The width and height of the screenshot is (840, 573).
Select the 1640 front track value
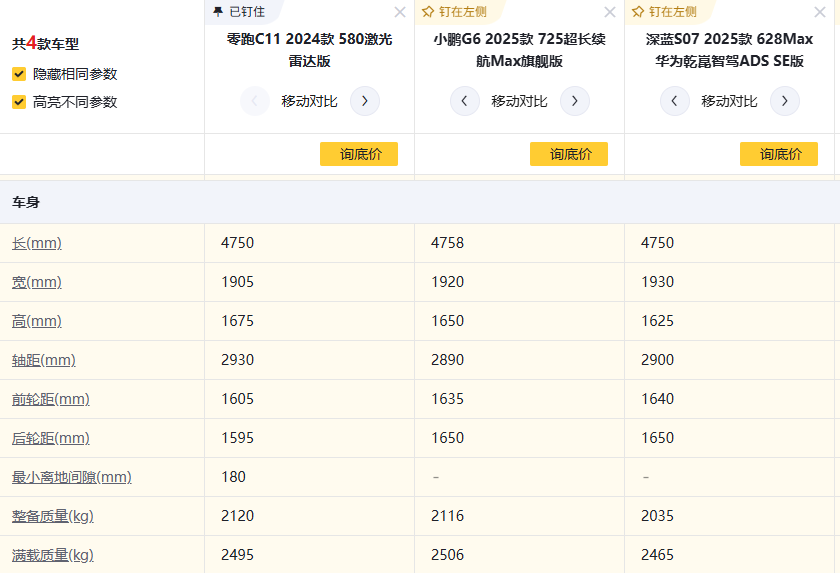click(x=657, y=399)
